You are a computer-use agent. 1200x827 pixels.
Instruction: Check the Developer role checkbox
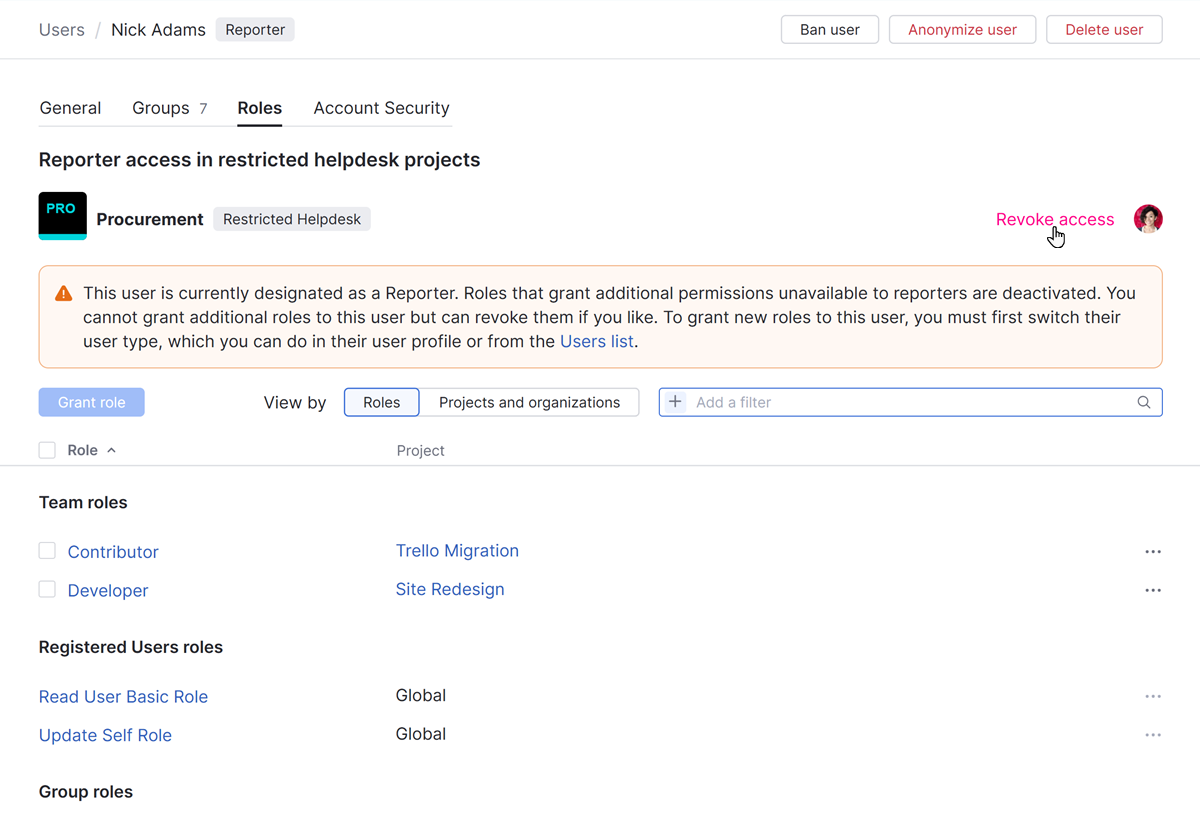pos(47,590)
